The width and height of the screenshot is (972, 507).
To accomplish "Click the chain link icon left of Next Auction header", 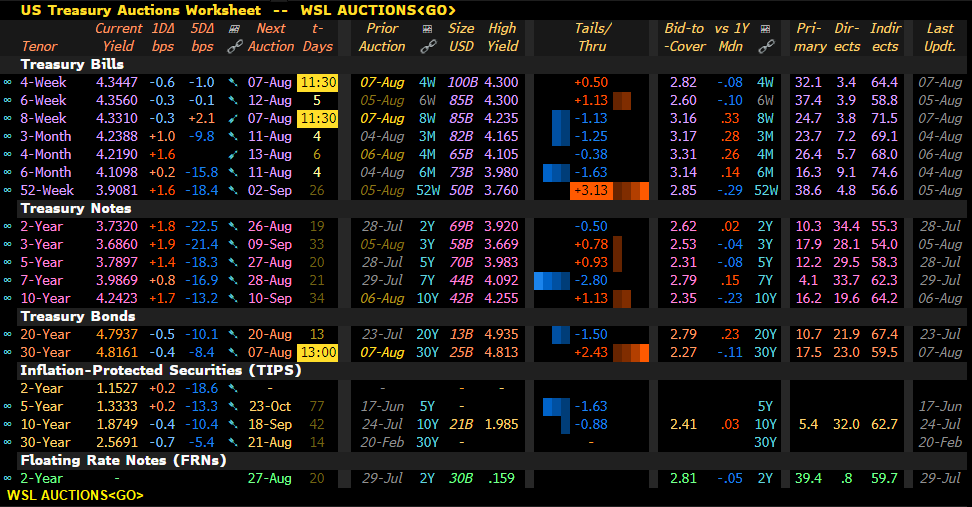I will [234, 46].
